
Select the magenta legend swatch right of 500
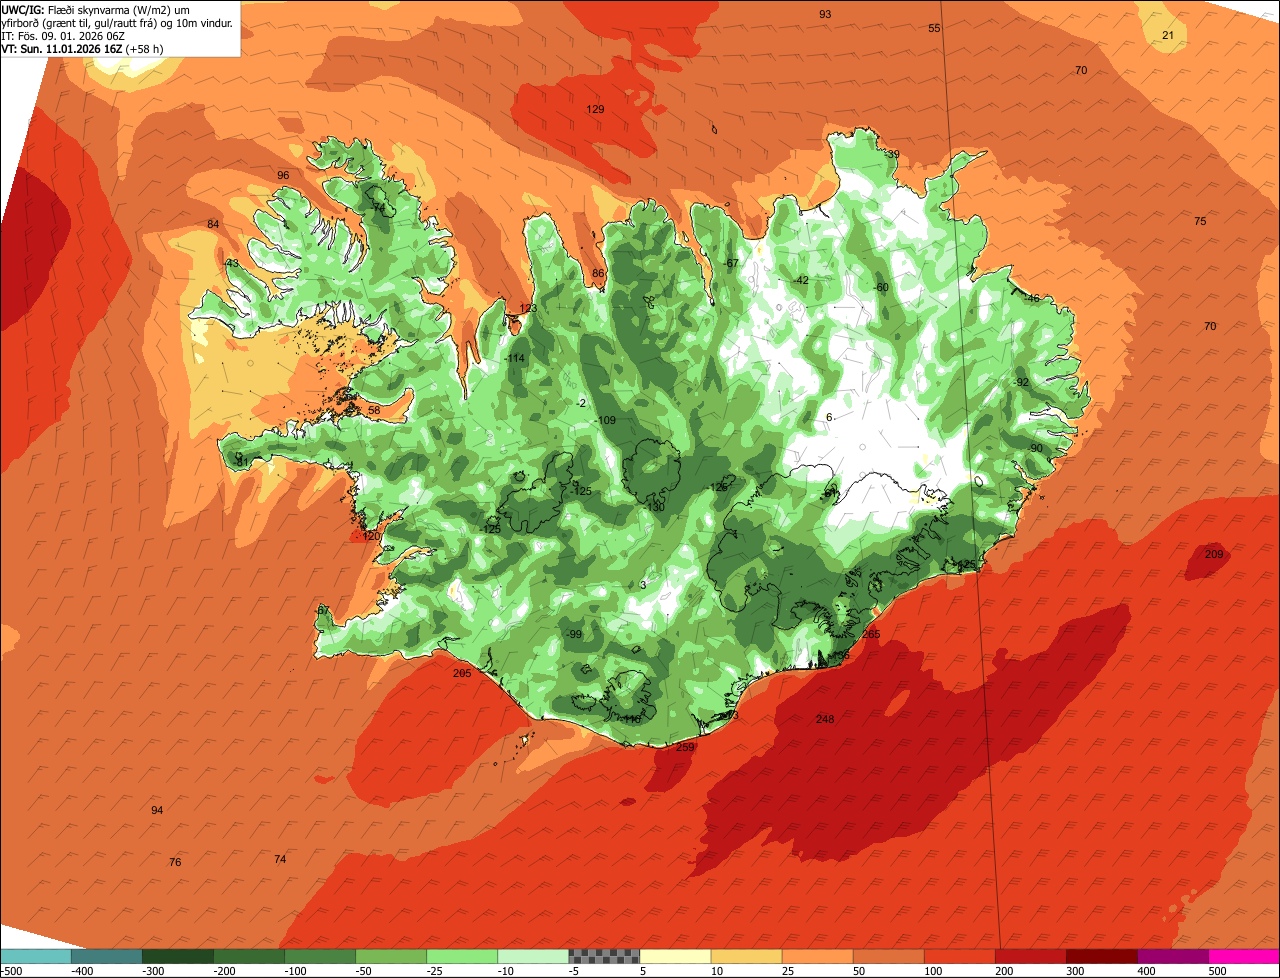[x=1244, y=956]
